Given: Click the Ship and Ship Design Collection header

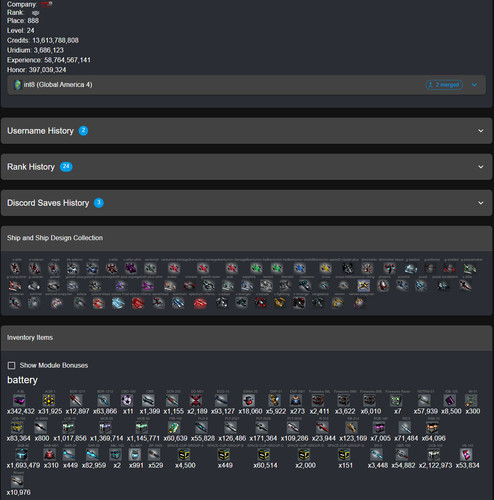Looking at the screenshot, I should tap(247, 238).
